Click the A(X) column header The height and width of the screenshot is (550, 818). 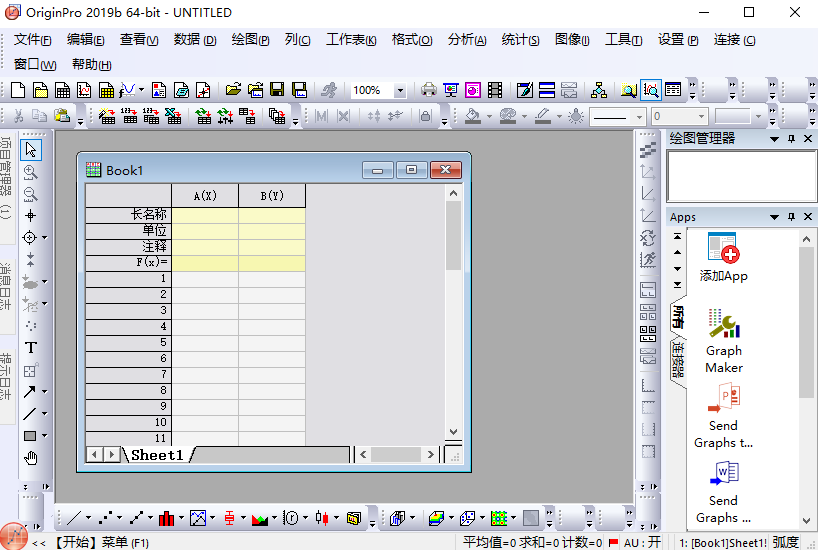[x=205, y=196]
